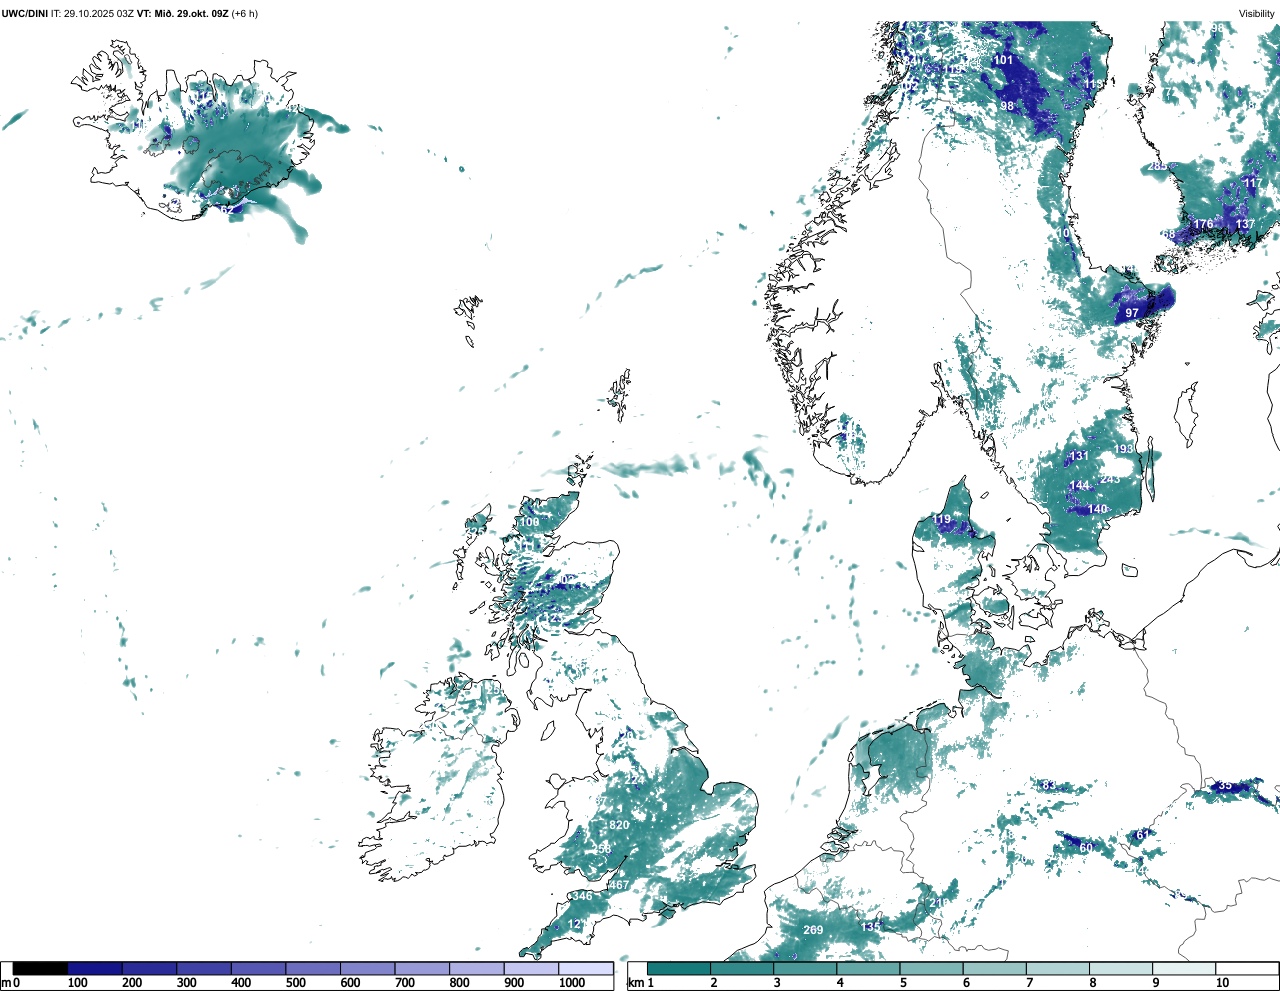The height and width of the screenshot is (991, 1280).
Task: Click the '1000' legend tick label
Action: pos(572,983)
